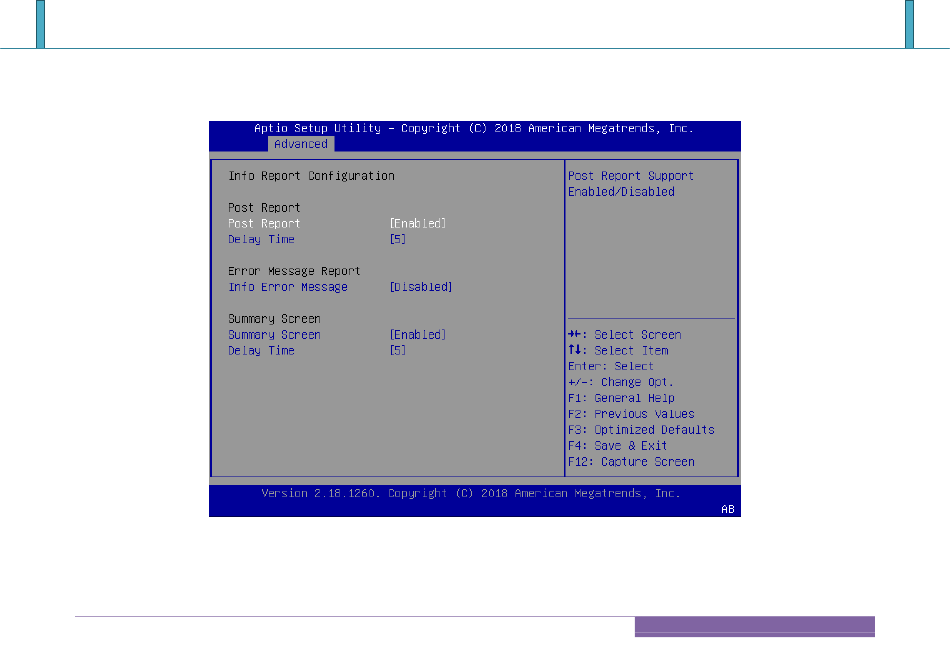Select the Advanced tab
The width and height of the screenshot is (950, 672).
click(301, 144)
